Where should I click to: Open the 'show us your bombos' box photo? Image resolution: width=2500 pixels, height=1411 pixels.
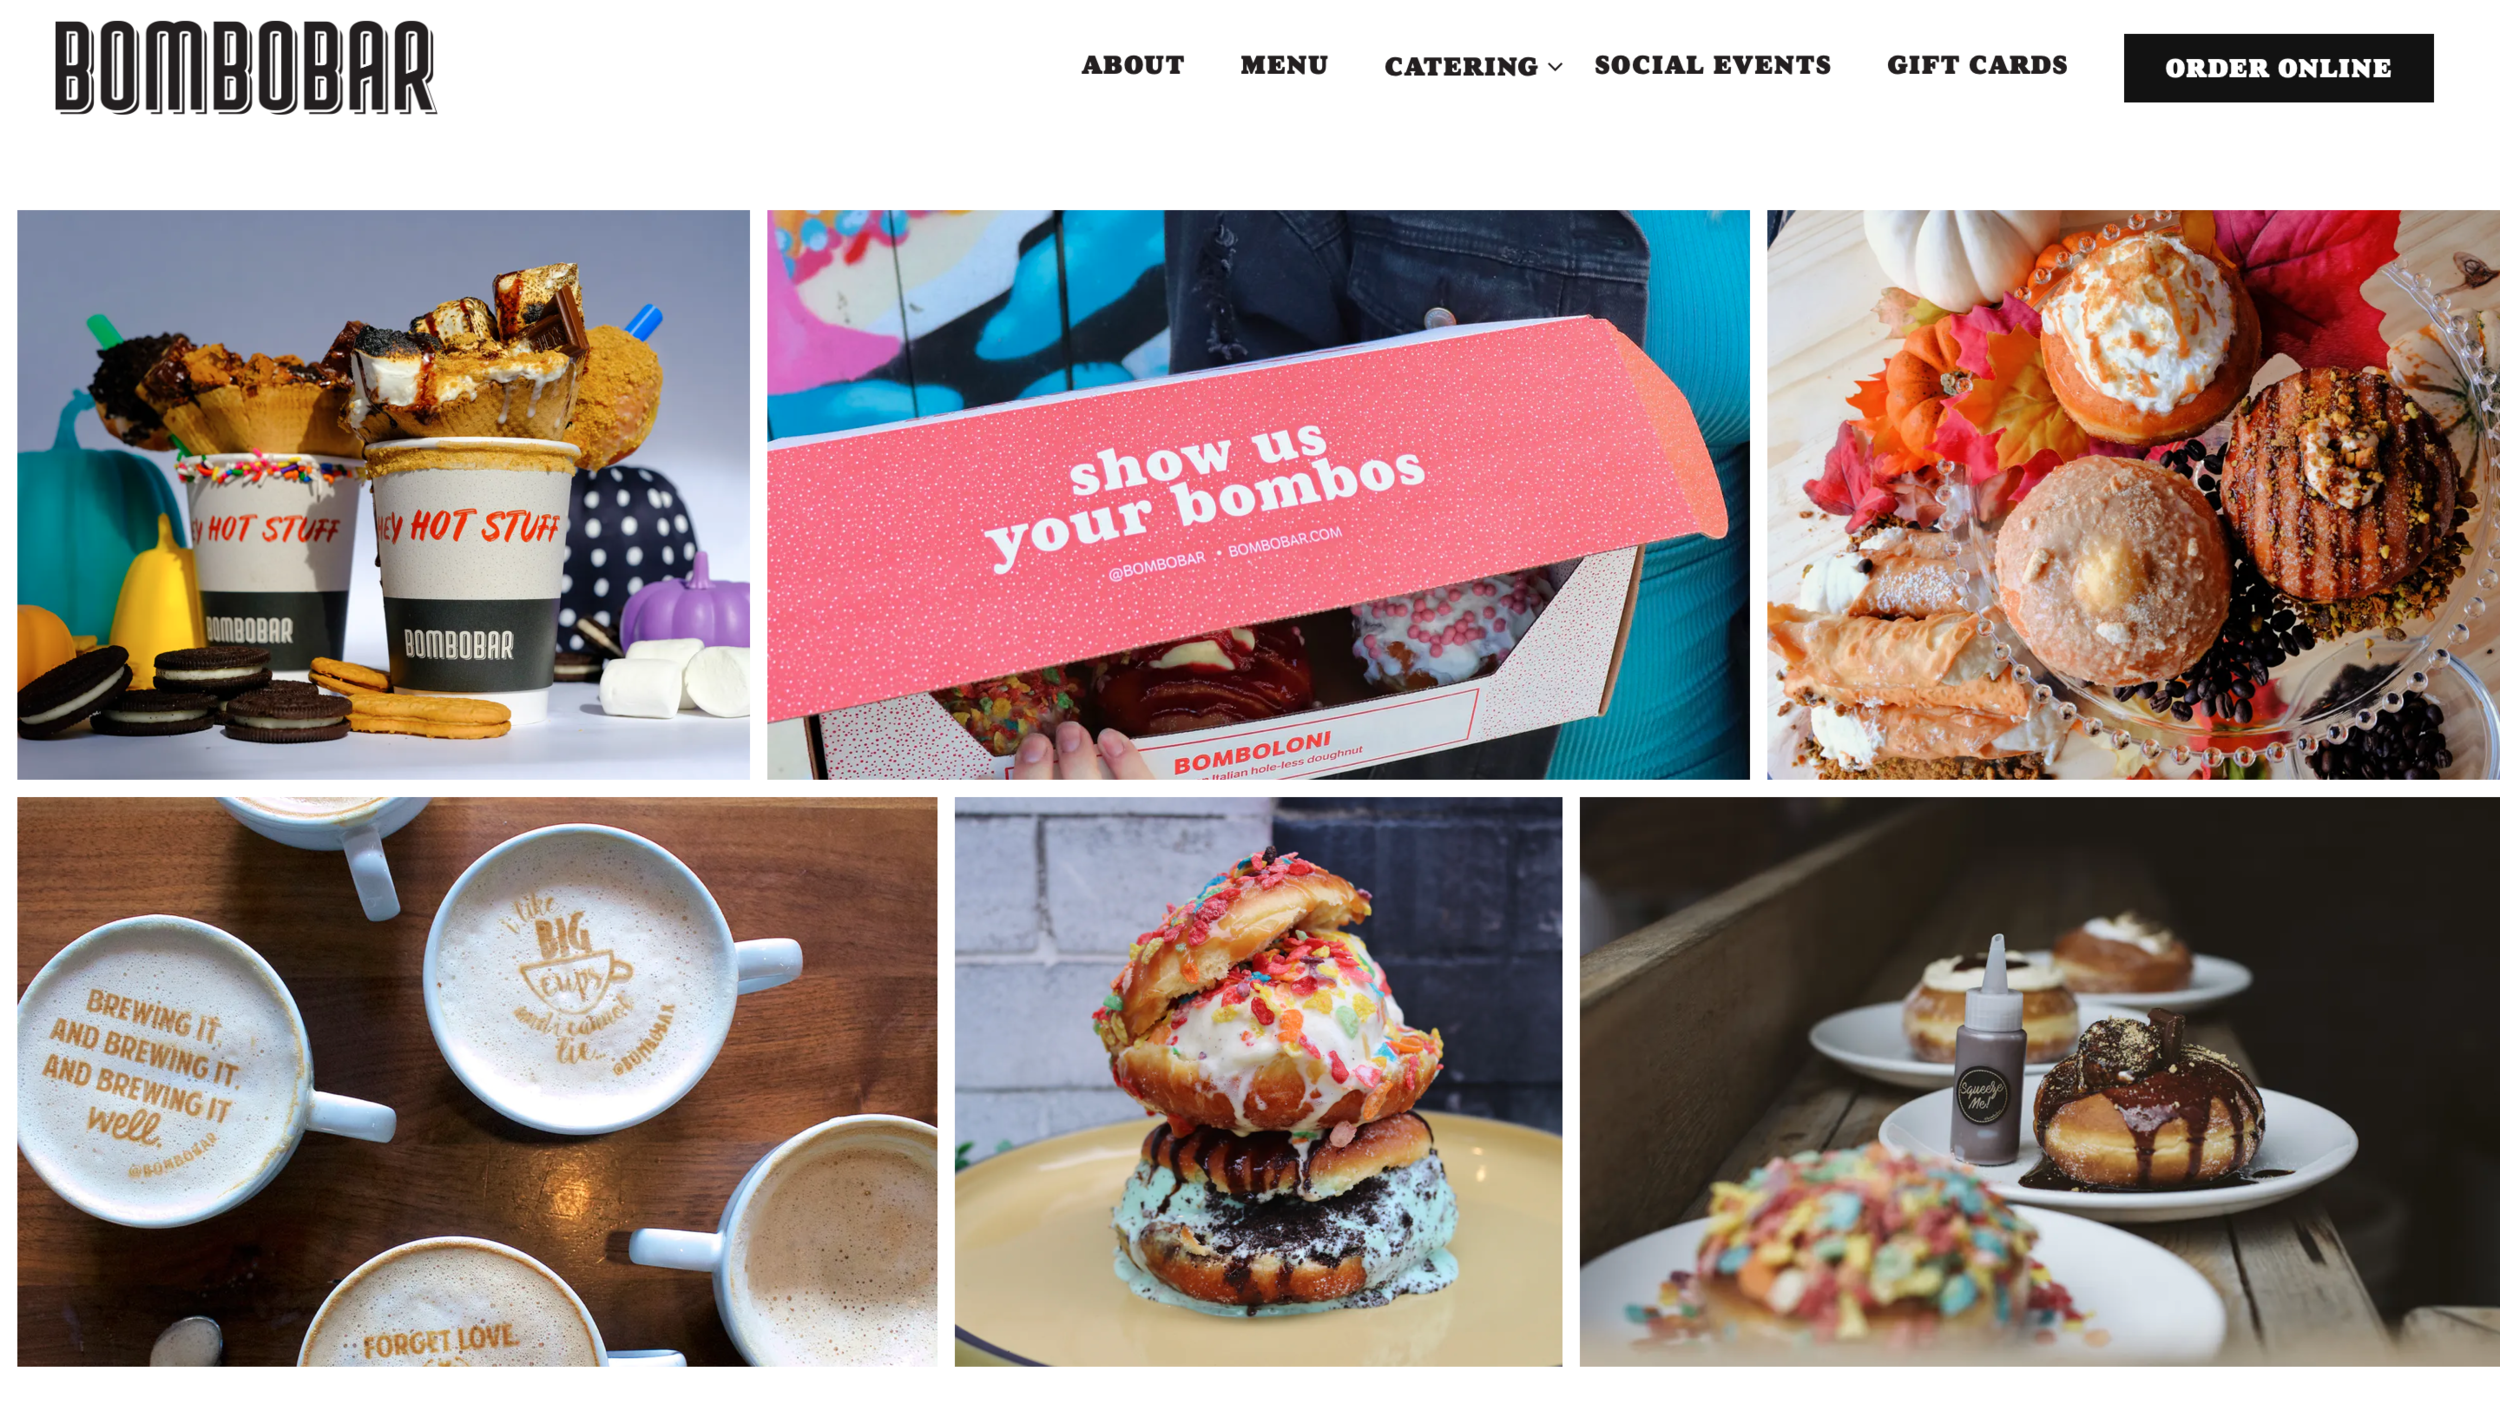[1258, 494]
